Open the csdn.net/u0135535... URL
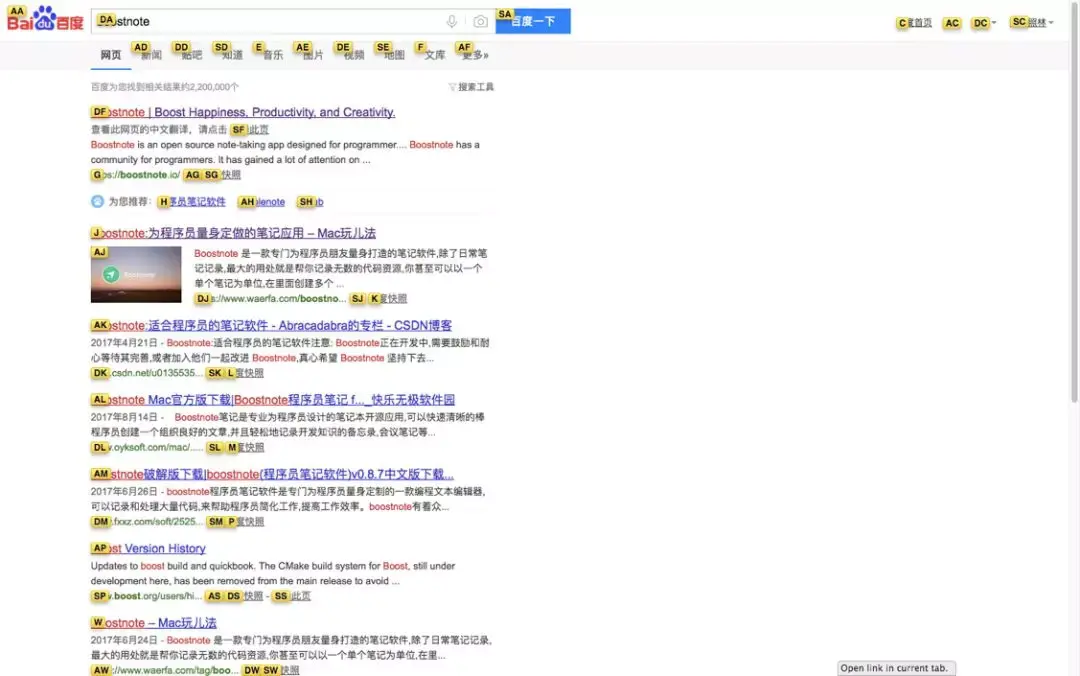Viewport: 1080px width, 676px height. [147, 373]
